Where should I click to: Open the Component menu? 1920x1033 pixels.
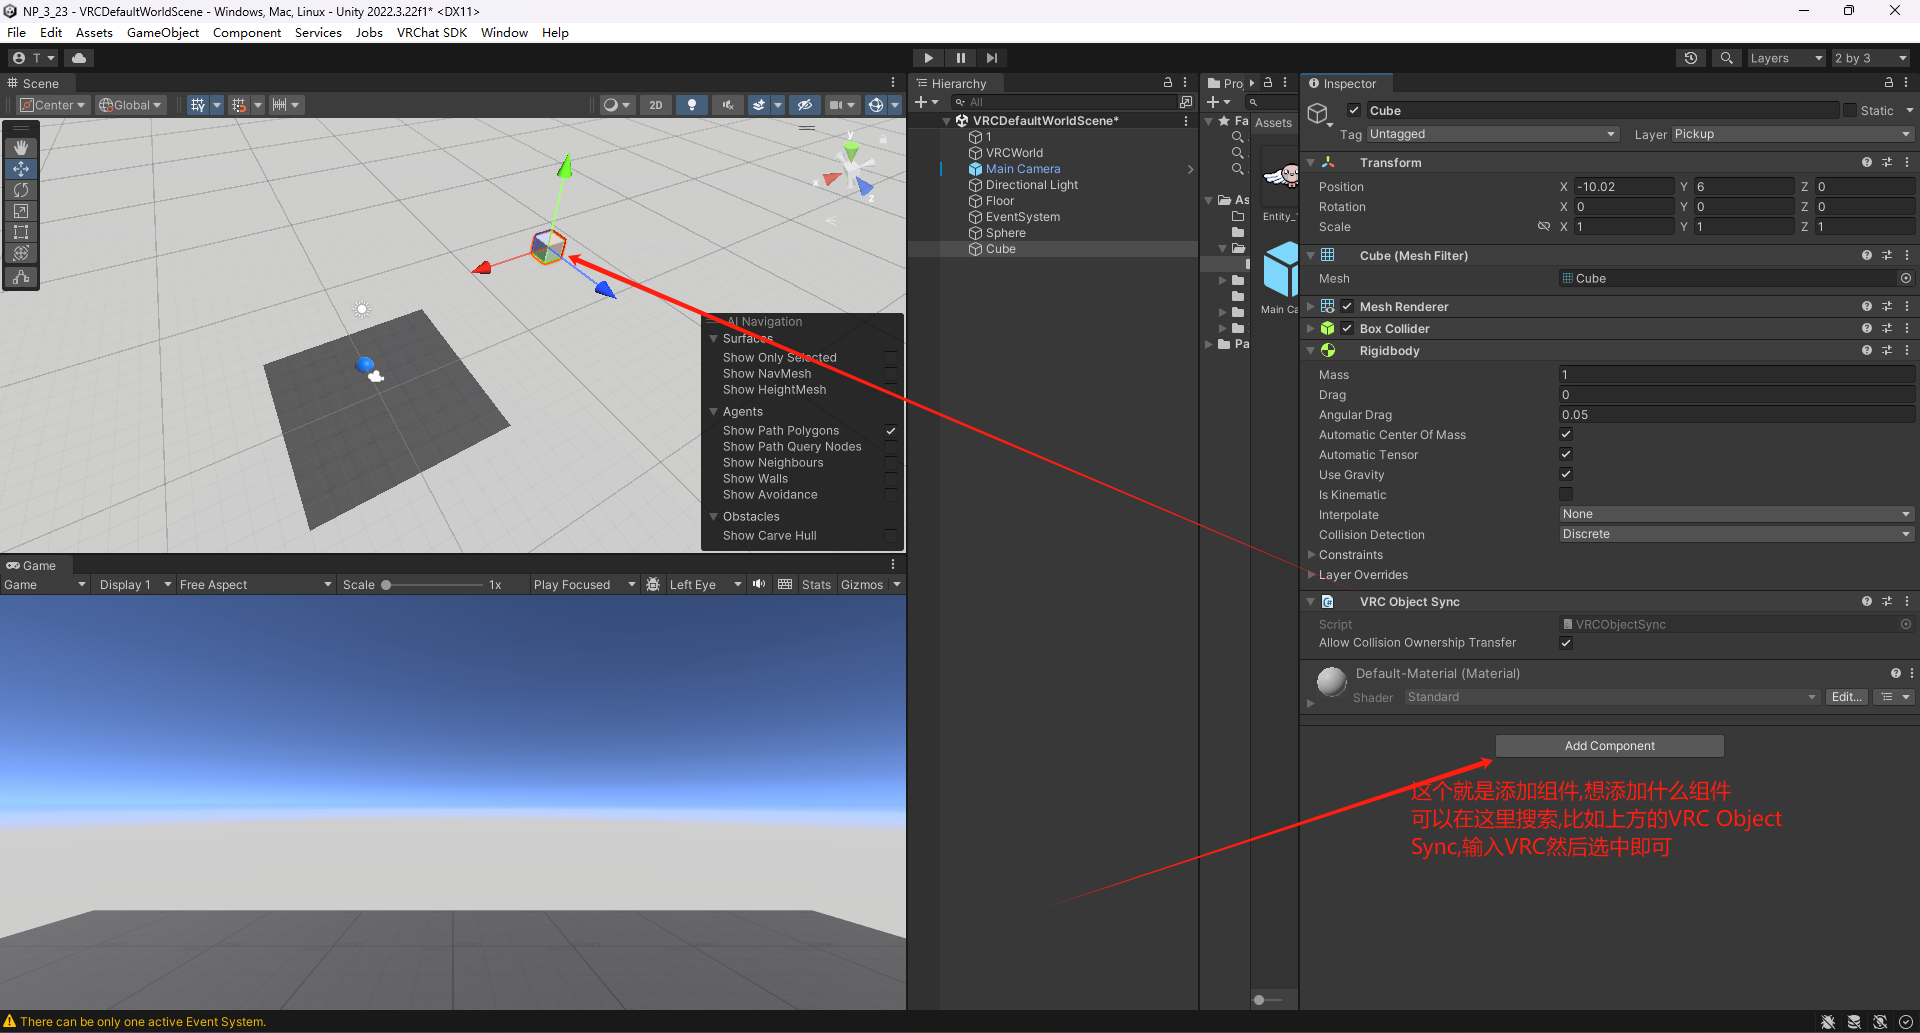pyautogui.click(x=247, y=32)
